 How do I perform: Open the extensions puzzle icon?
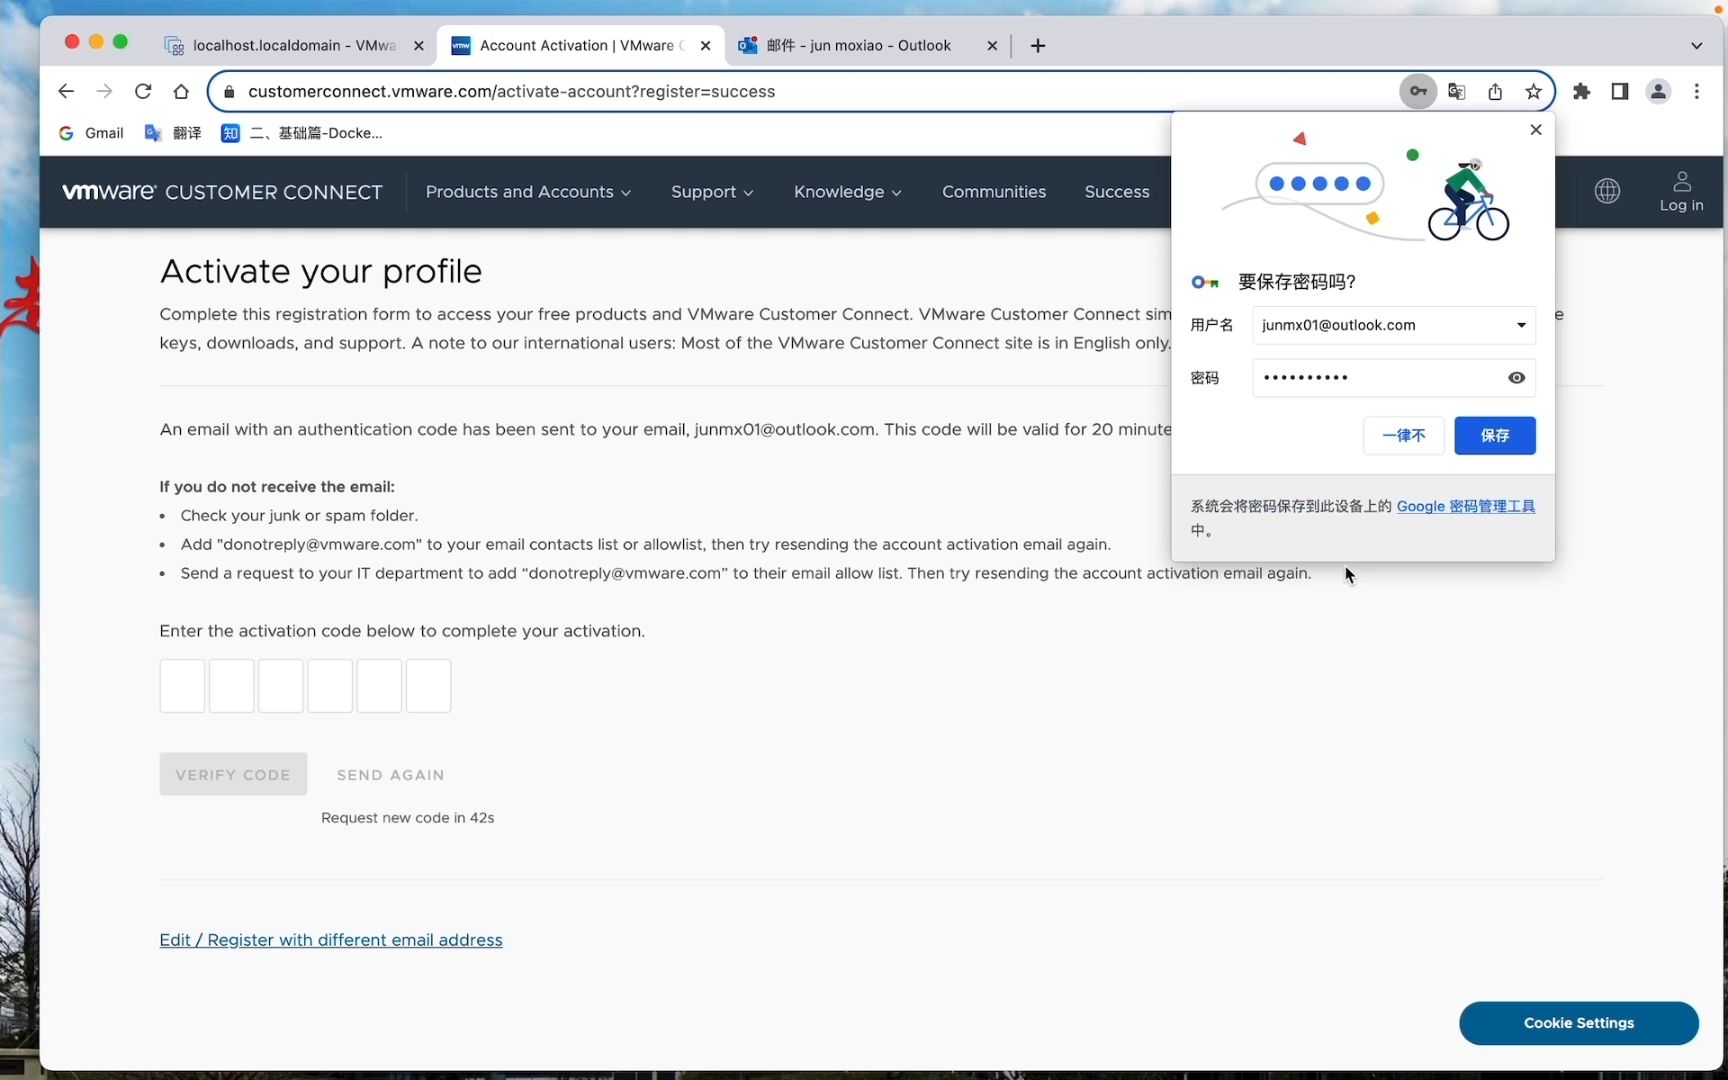[x=1582, y=91]
